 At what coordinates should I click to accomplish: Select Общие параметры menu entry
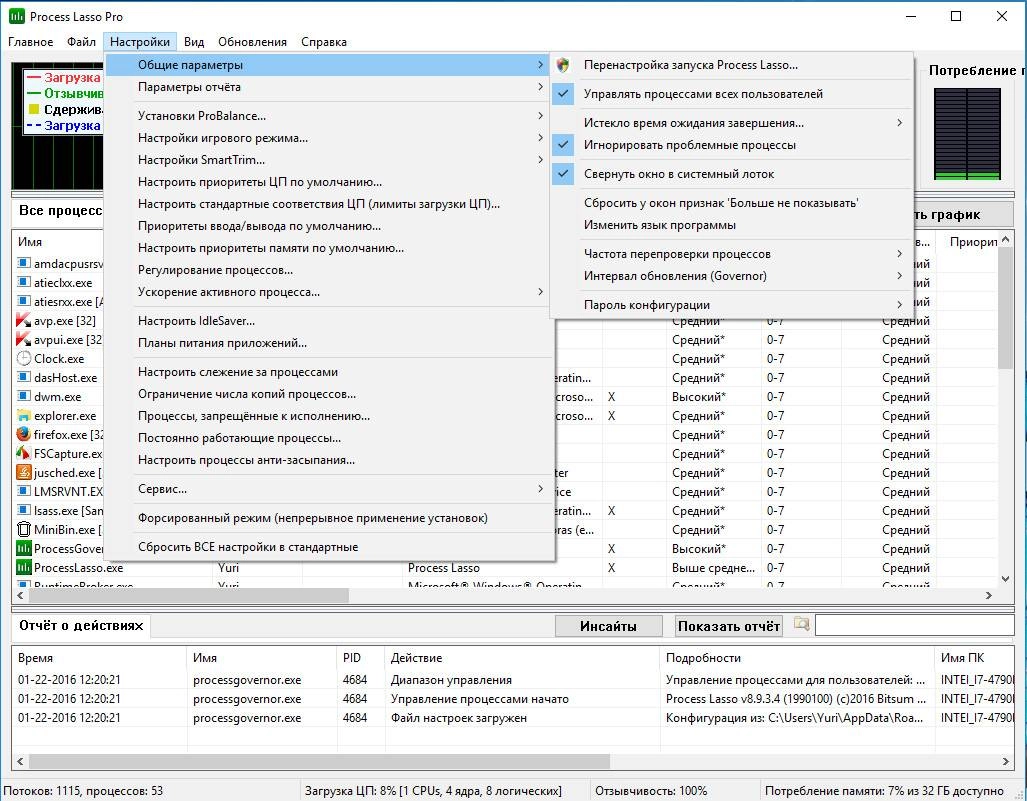pyautogui.click(x=329, y=65)
